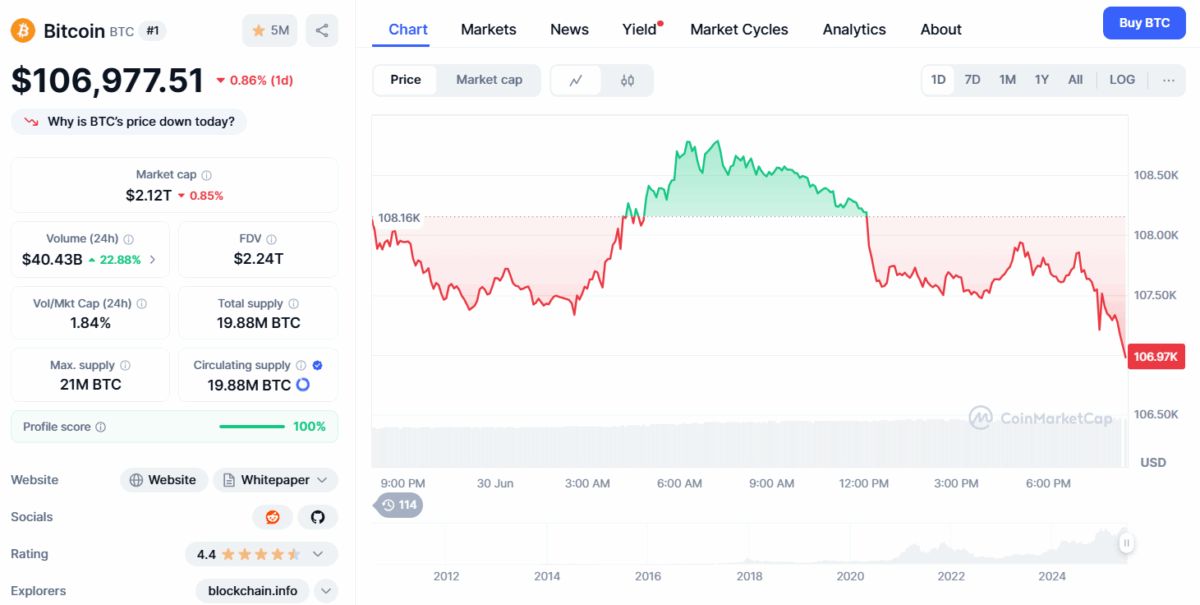Image resolution: width=1200 pixels, height=605 pixels.
Task: Open the Reddit social icon
Action: (x=273, y=517)
